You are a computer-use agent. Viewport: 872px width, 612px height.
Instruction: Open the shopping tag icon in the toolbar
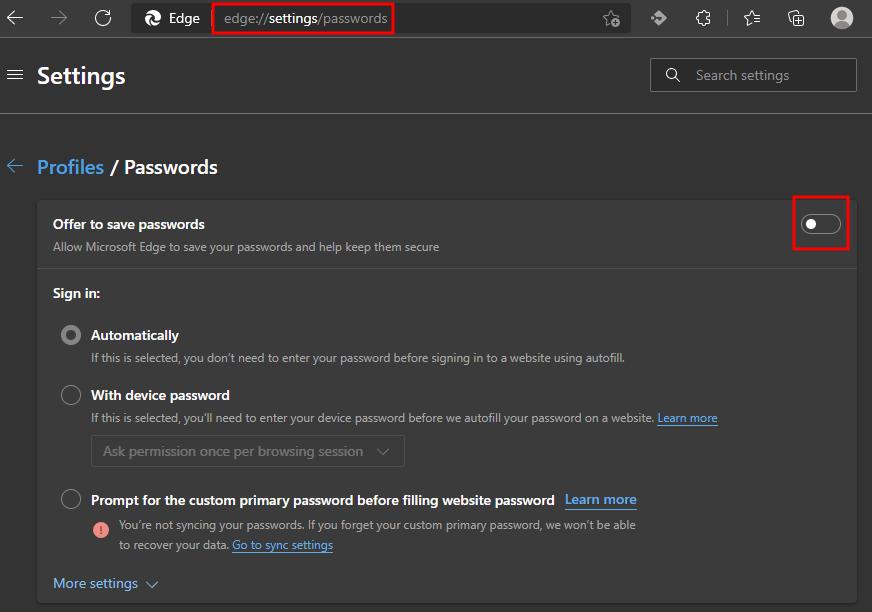(658, 18)
